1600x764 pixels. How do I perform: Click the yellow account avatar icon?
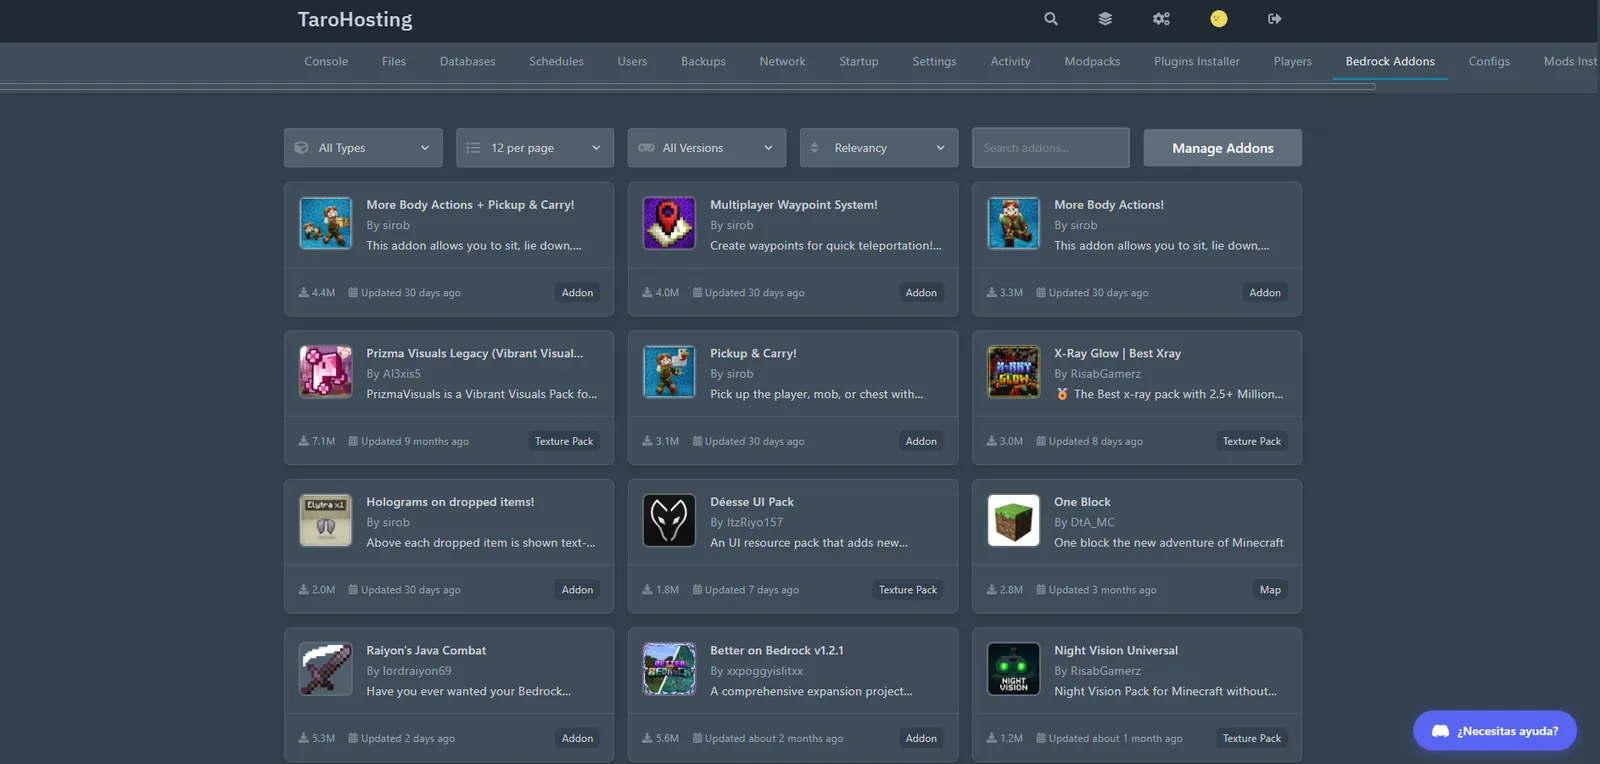point(1218,19)
